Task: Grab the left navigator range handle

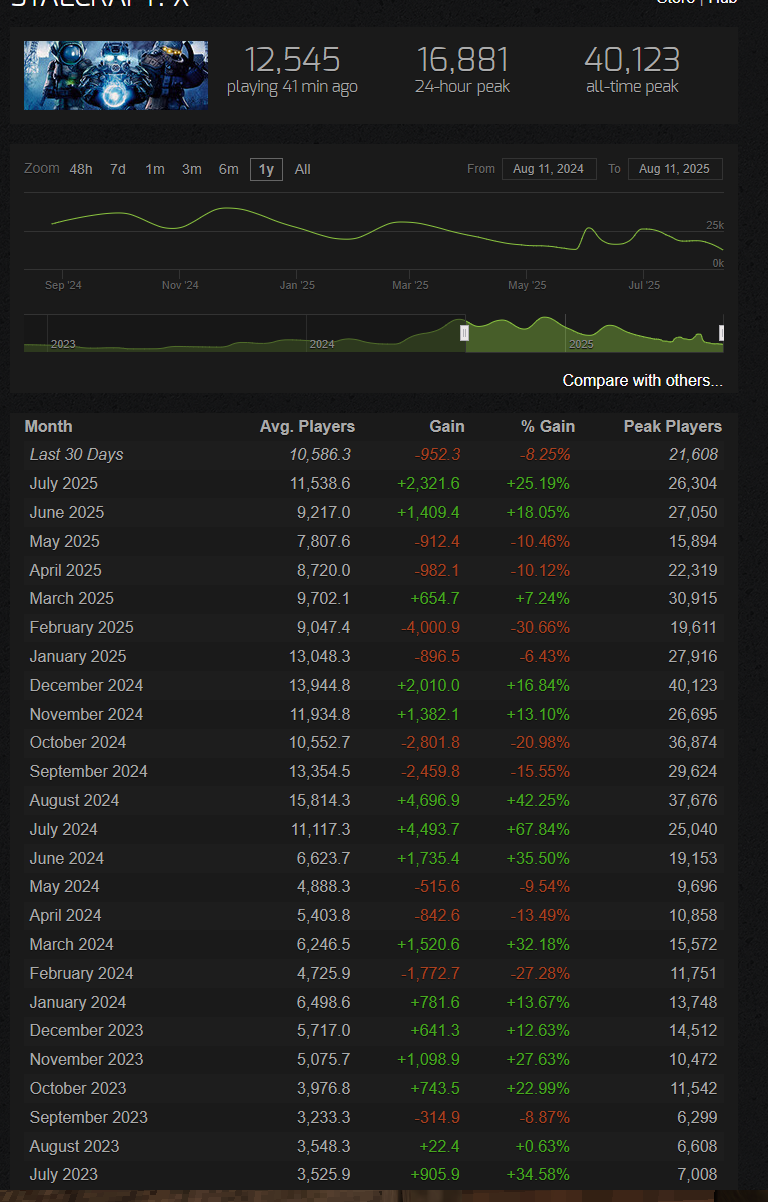Action: pos(464,333)
